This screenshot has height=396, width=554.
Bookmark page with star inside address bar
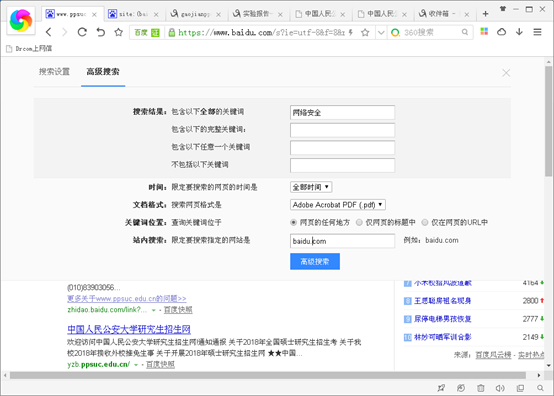tap(365, 32)
